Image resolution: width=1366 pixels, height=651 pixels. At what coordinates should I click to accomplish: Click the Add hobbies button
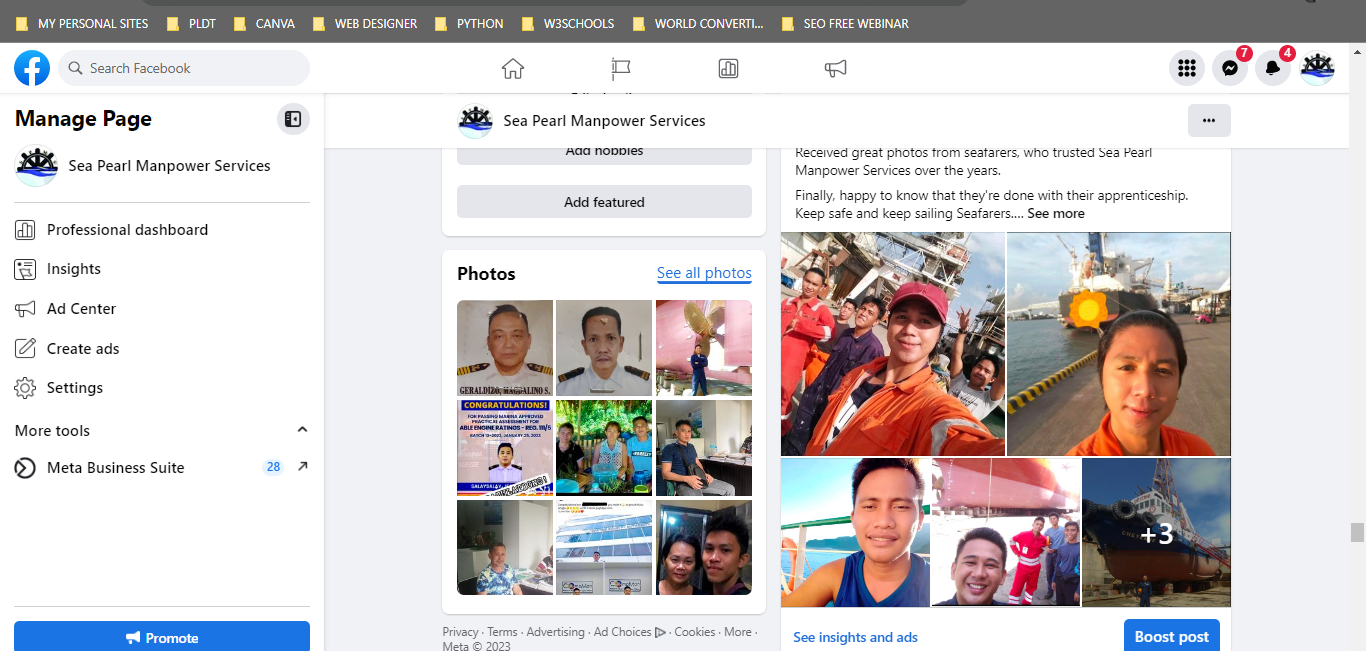coord(604,154)
